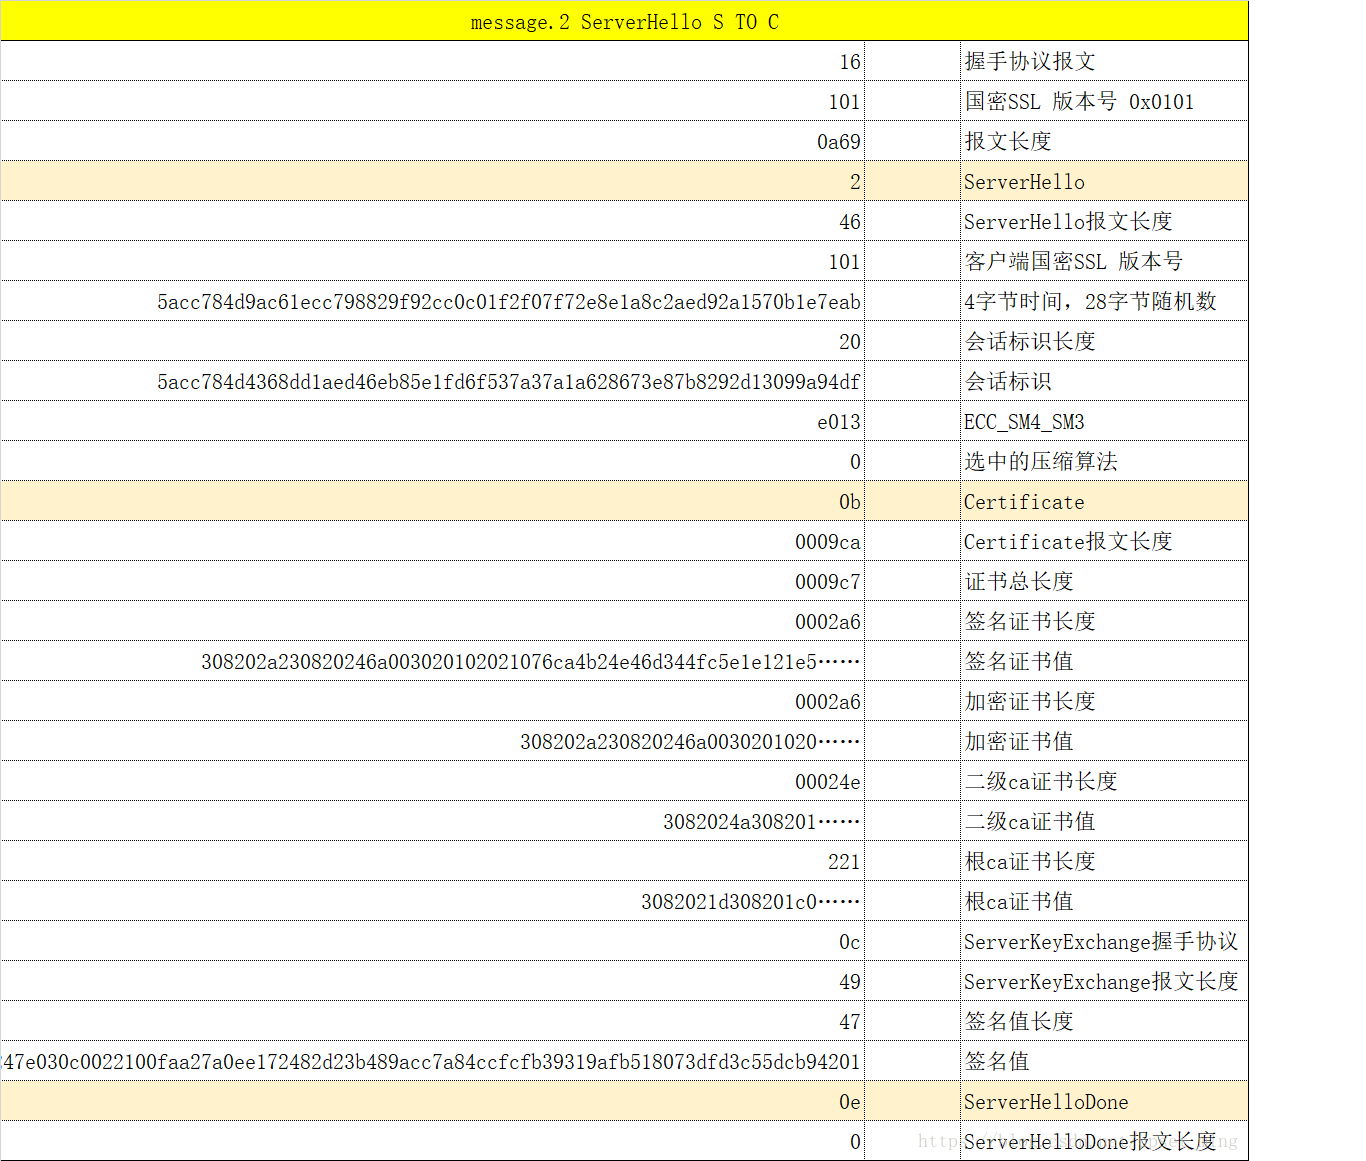
Task: Click the highlighted 'ServerHelloDone' row label
Action: (1045, 1101)
